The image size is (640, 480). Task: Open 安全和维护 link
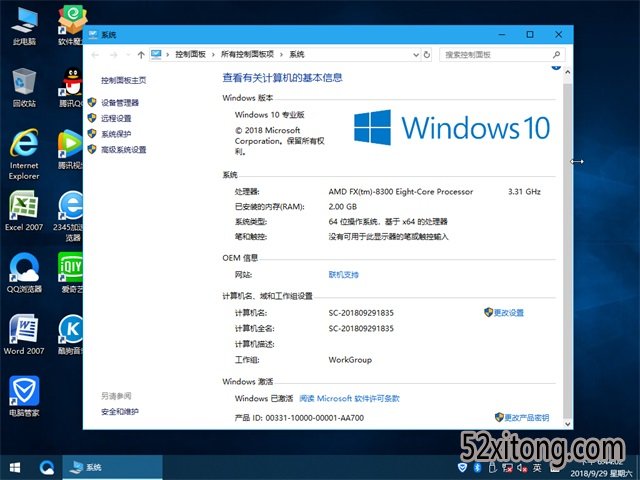point(120,412)
